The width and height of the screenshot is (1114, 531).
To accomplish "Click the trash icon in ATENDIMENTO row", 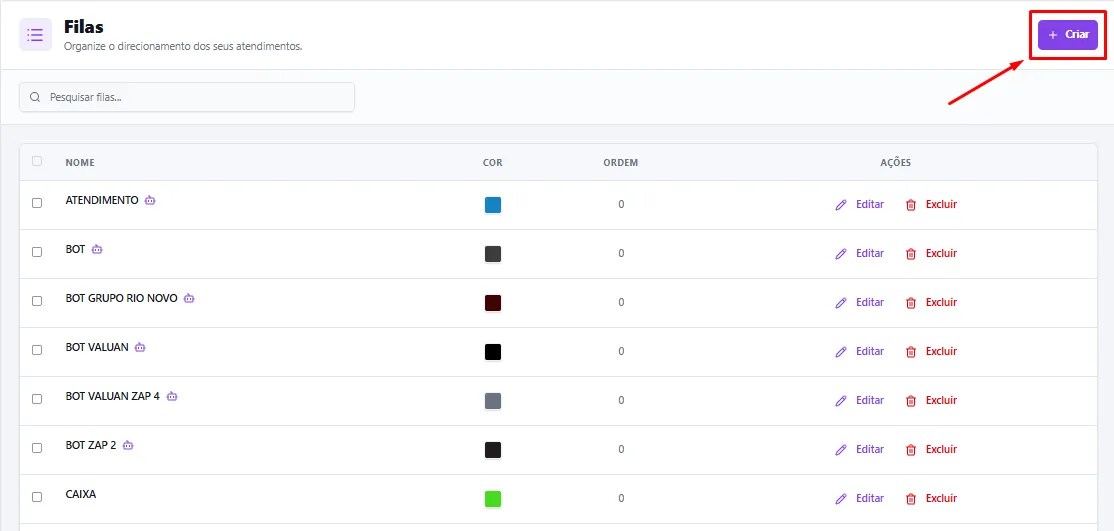I will tap(911, 205).
